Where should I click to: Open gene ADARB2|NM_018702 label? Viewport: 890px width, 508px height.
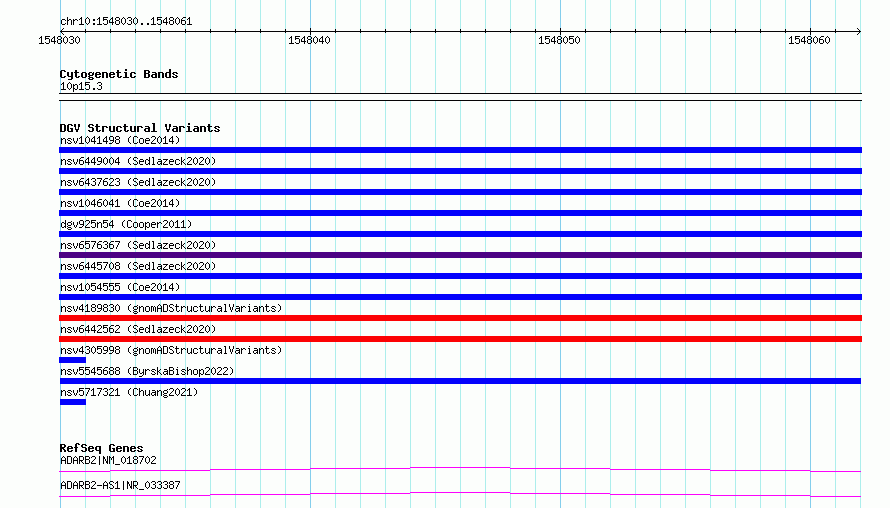[x=108, y=460]
